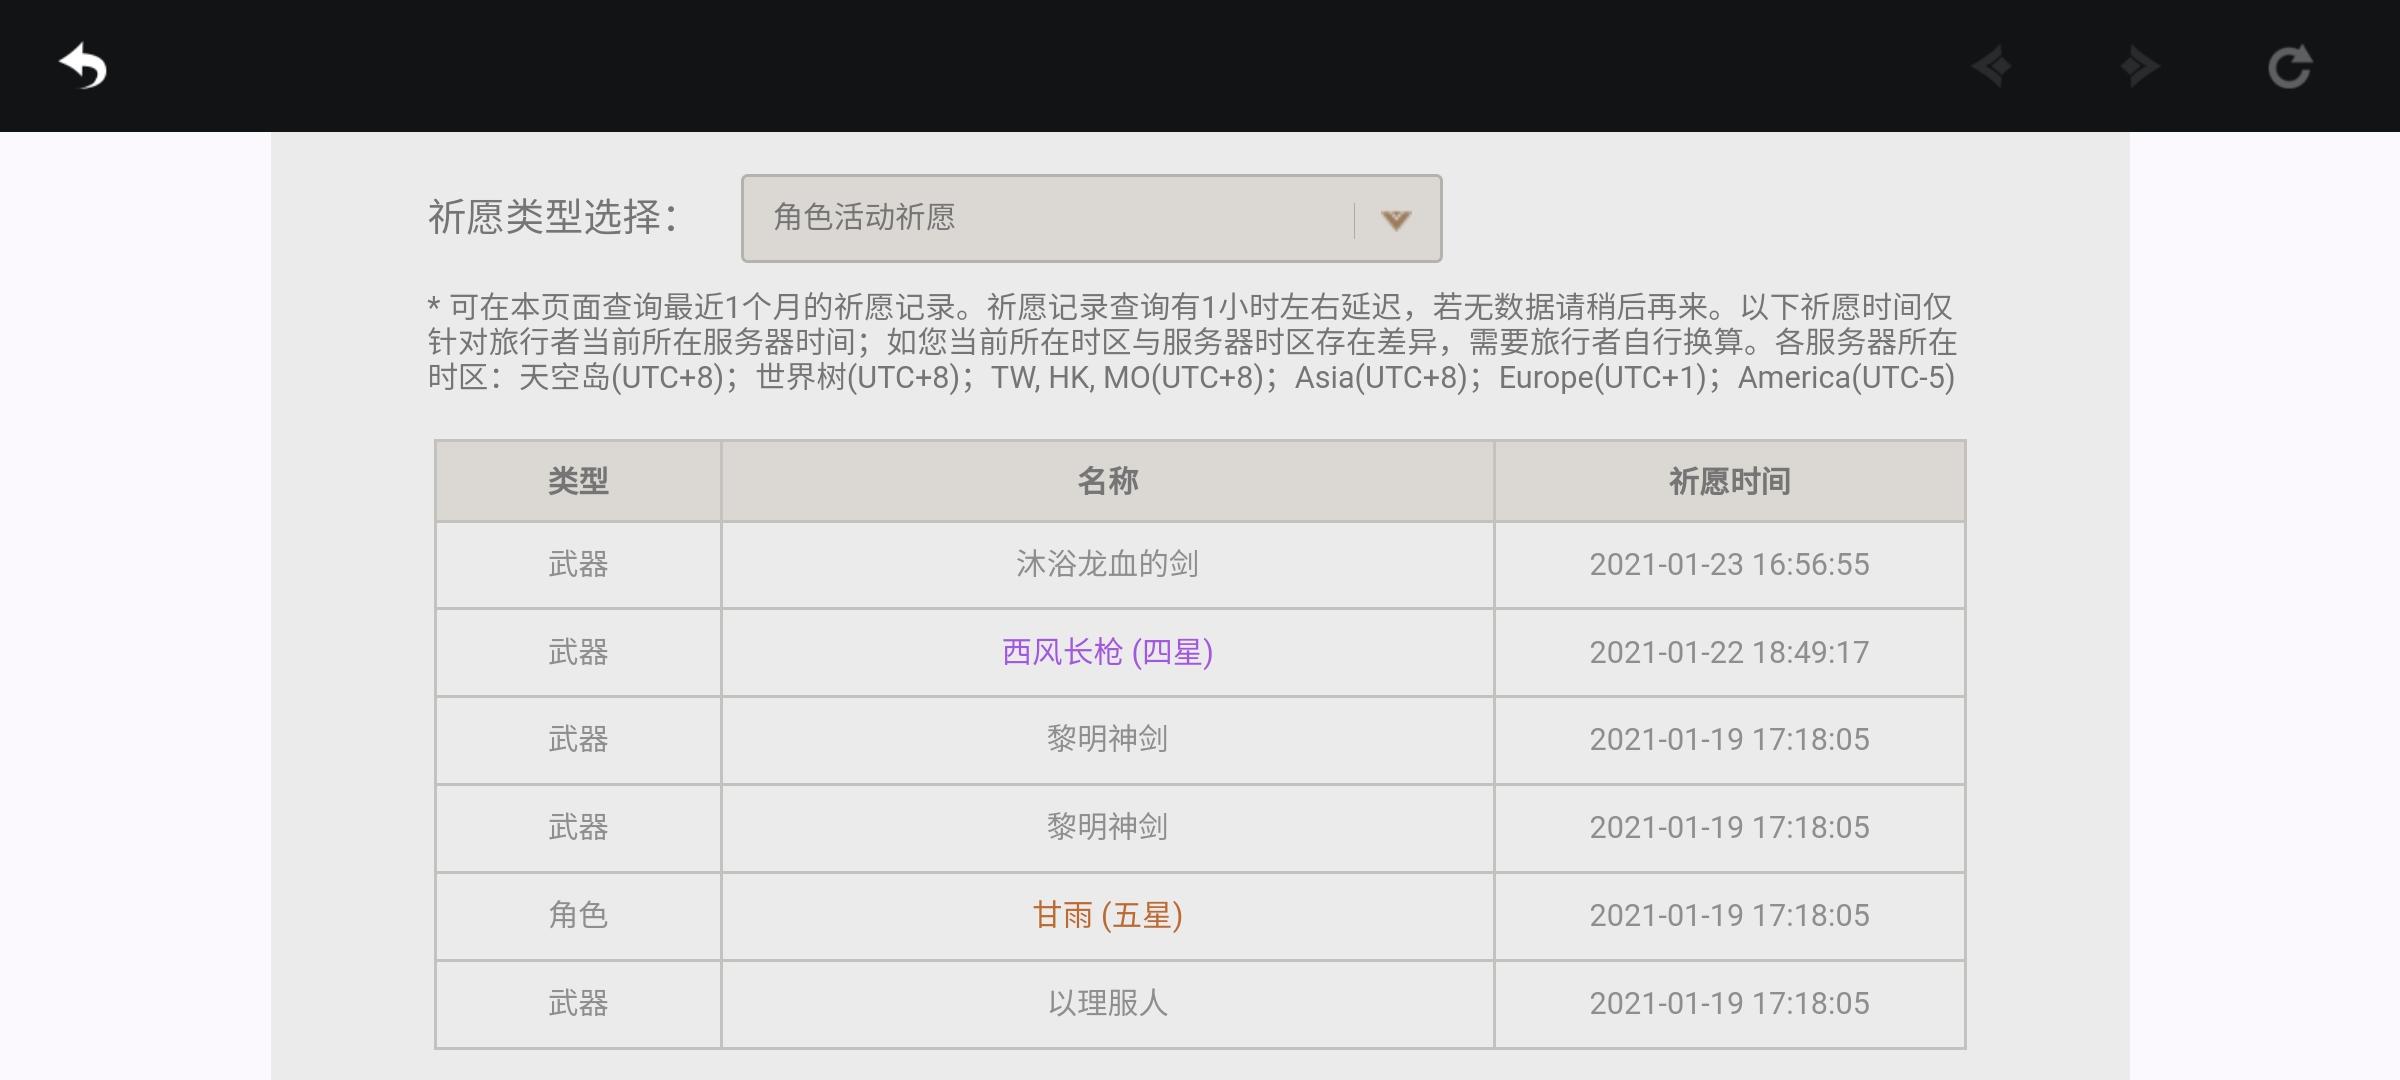Click the dropdown chevron arrow

pos(1396,219)
